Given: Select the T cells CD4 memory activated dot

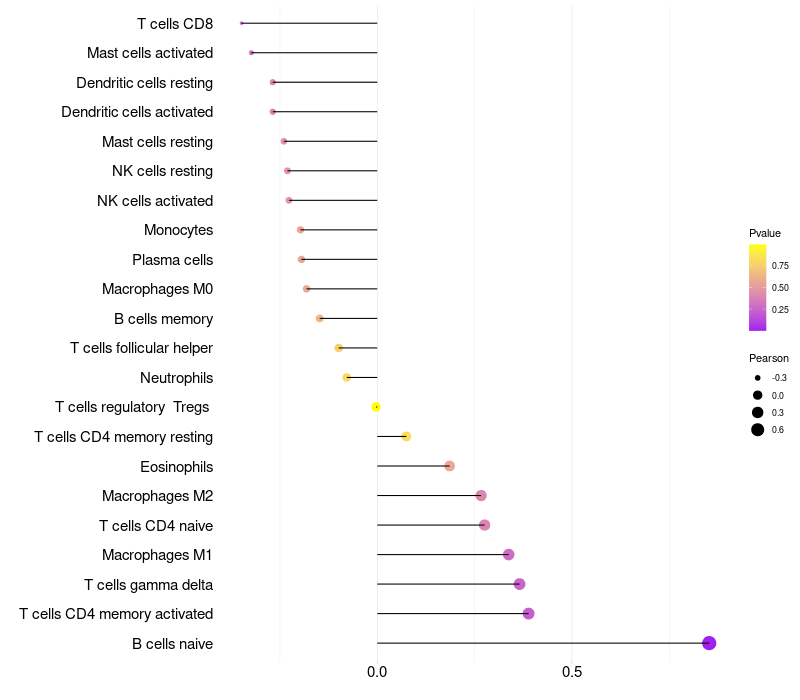Looking at the screenshot, I should tap(529, 614).
